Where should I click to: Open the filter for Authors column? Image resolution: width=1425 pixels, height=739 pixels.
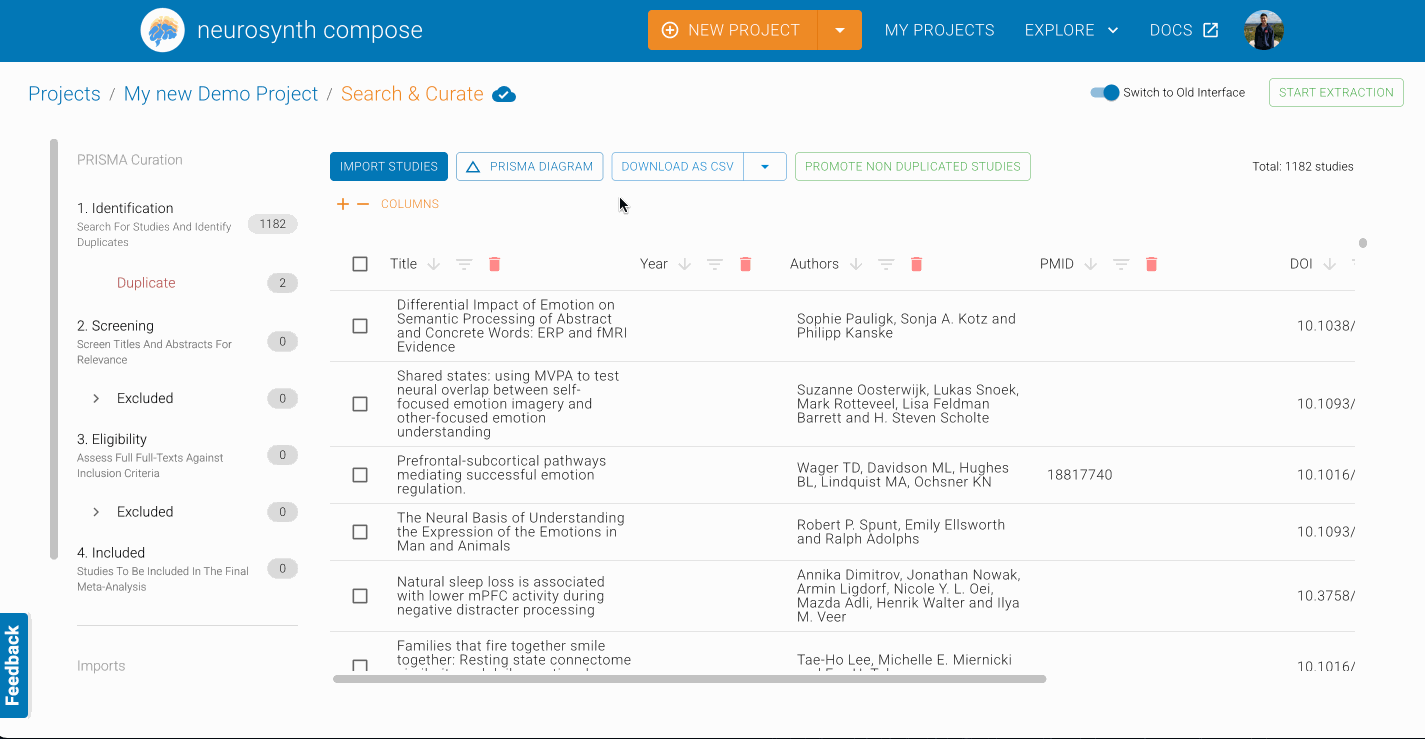(886, 264)
